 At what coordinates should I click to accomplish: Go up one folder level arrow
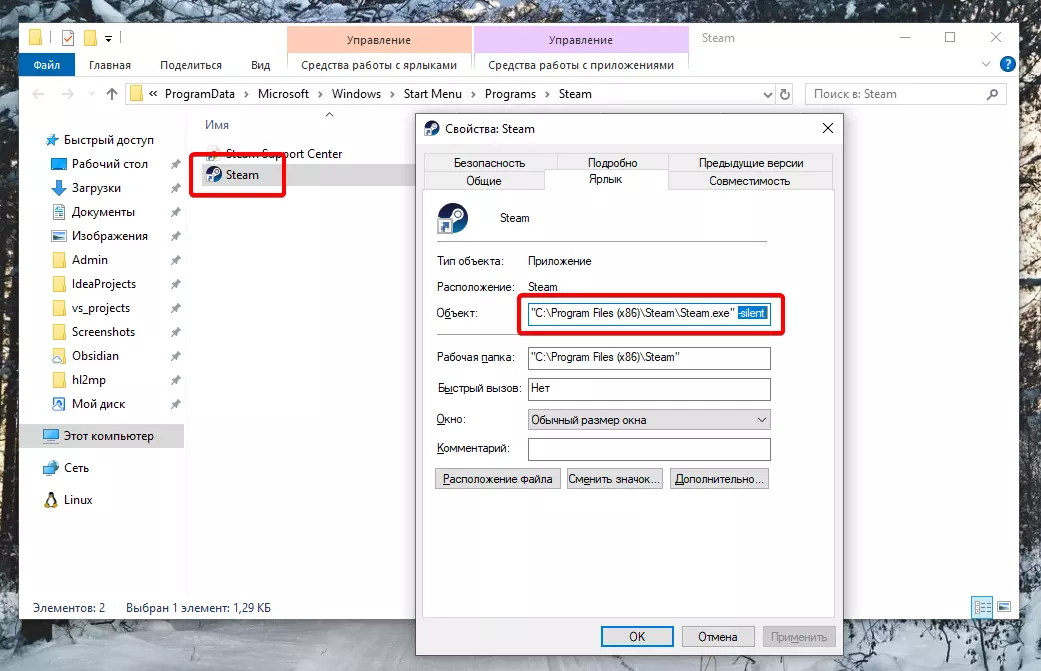(x=112, y=94)
